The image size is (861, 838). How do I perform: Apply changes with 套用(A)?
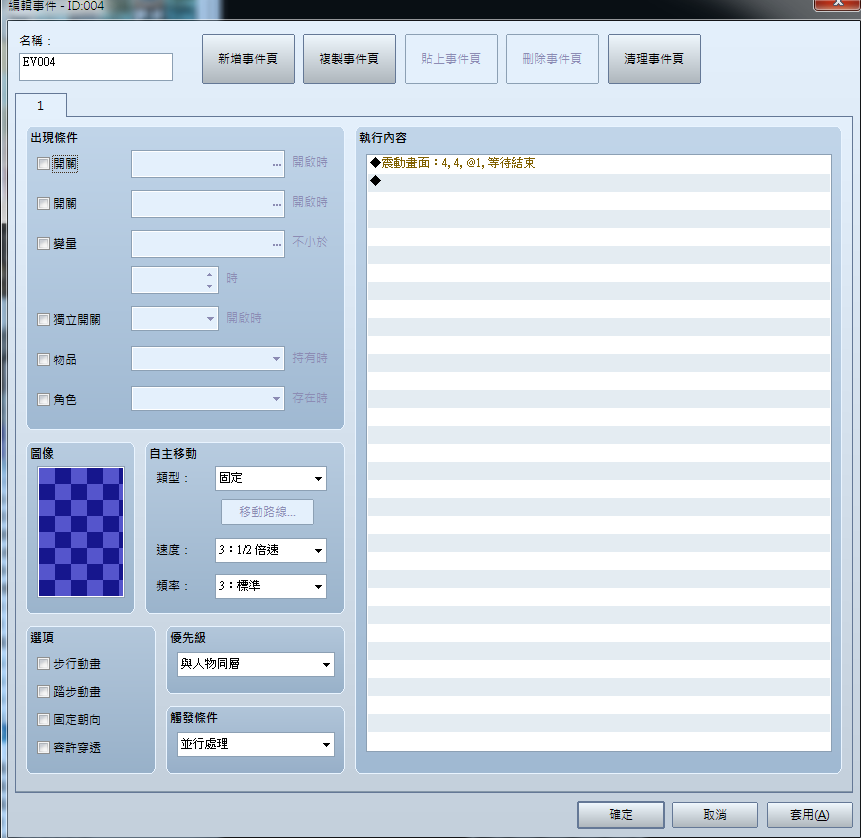[x=810, y=814]
